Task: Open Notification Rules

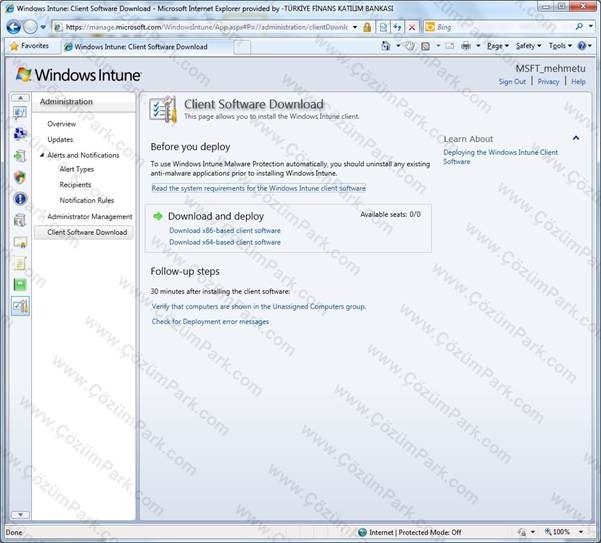Action: [x=87, y=200]
